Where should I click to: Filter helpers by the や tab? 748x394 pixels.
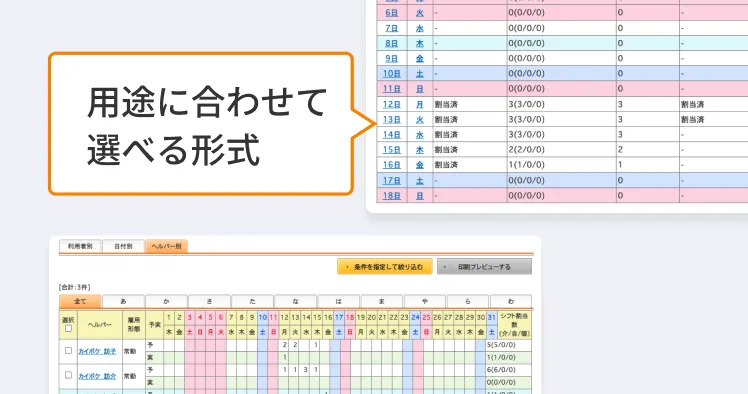[425, 301]
